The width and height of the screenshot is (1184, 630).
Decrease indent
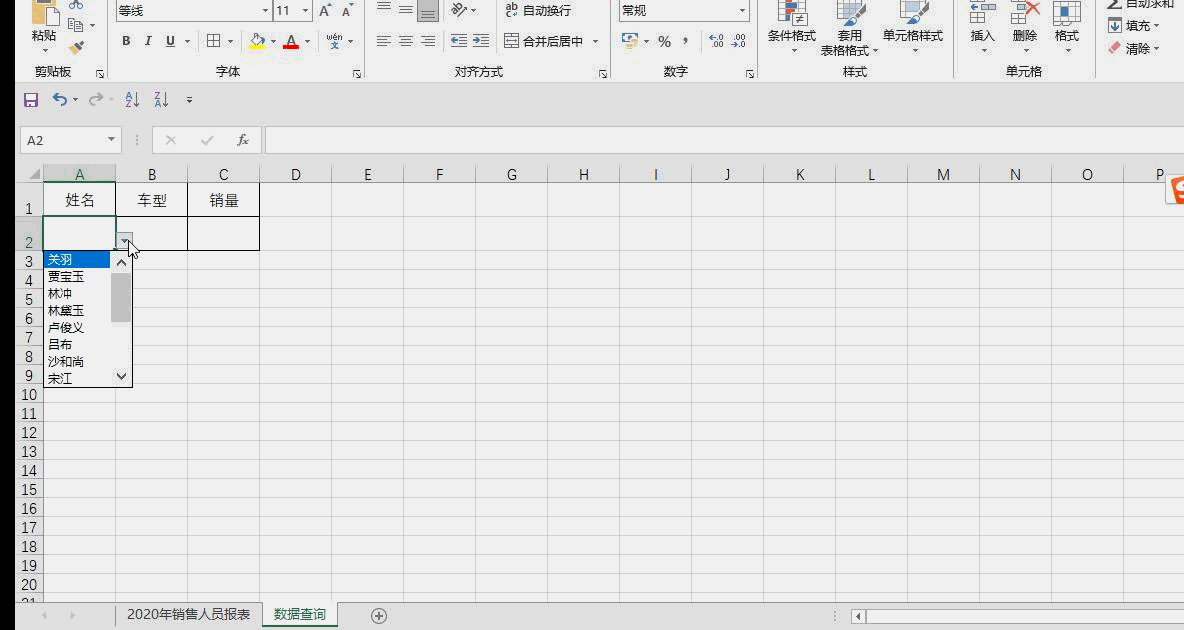[x=458, y=41]
